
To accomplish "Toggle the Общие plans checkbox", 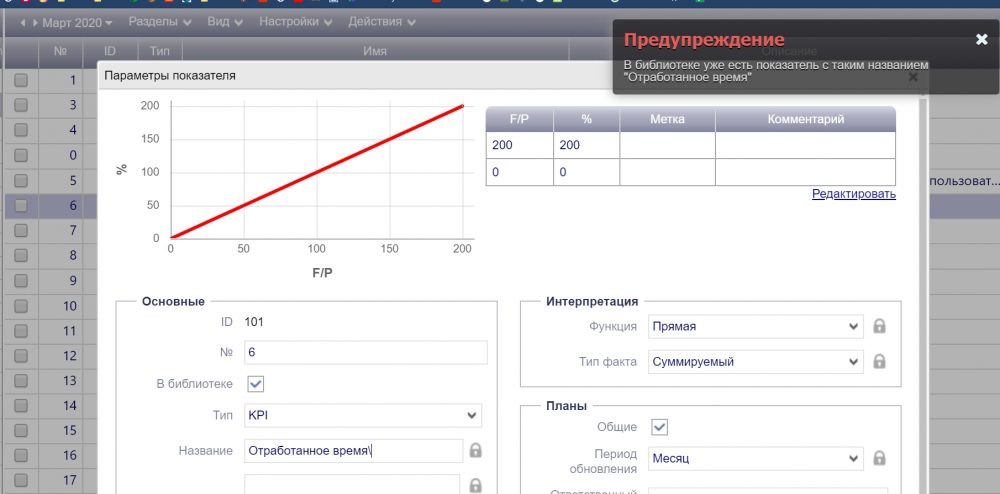I will [x=659, y=427].
